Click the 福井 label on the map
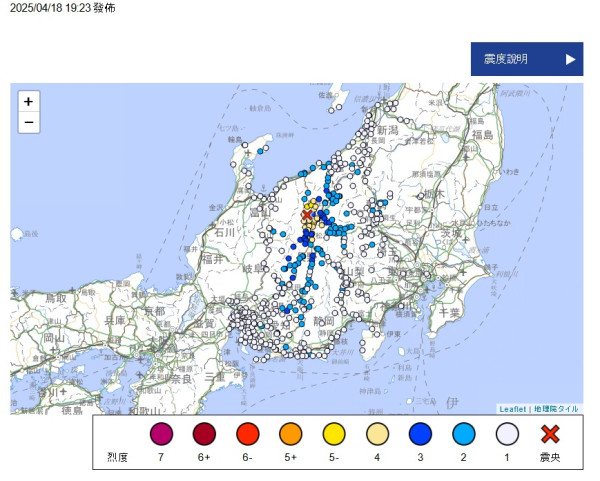This screenshot has height=481, width=600. (x=212, y=259)
